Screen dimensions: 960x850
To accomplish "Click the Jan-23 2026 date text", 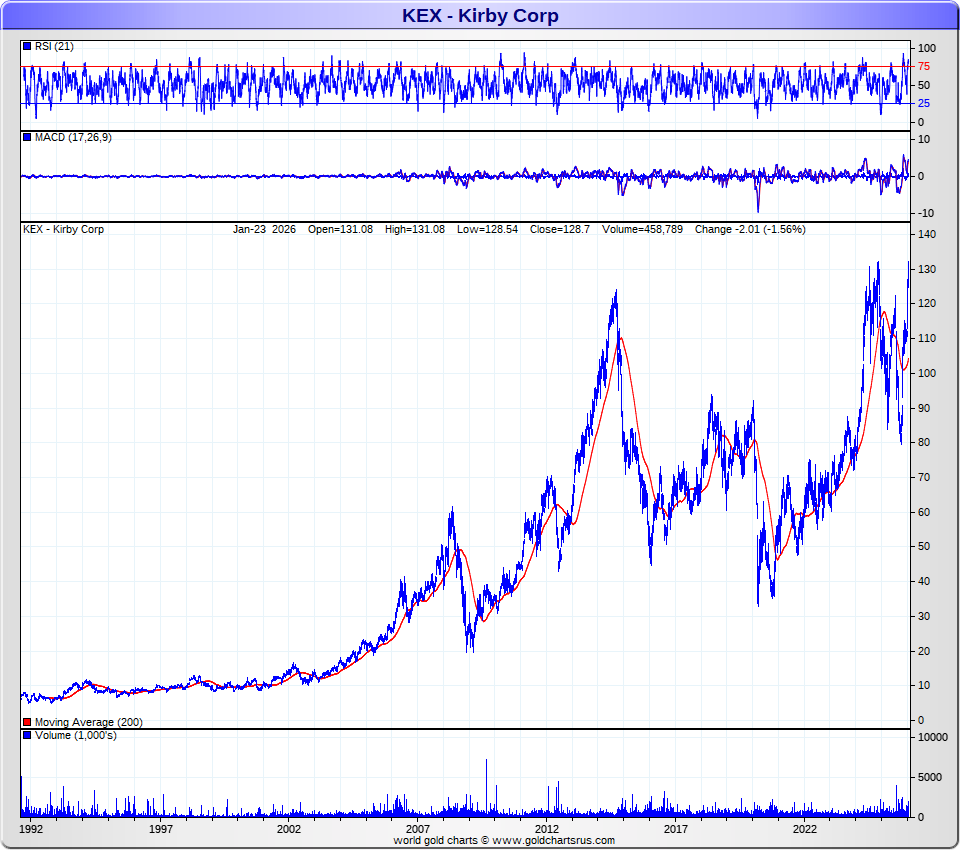I will [x=264, y=229].
